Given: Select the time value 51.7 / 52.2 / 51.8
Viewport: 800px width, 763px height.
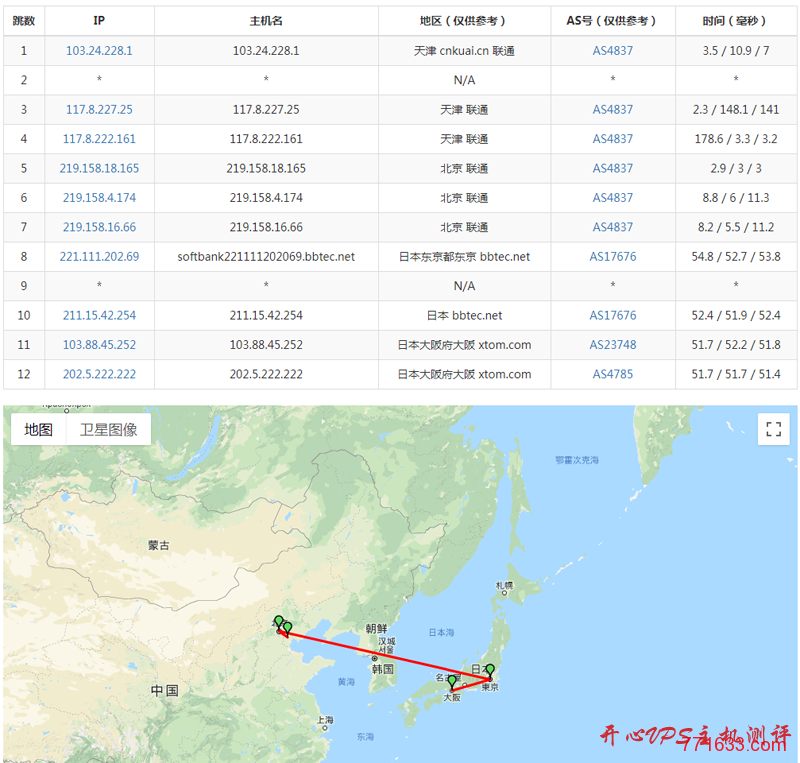Looking at the screenshot, I should (736, 344).
